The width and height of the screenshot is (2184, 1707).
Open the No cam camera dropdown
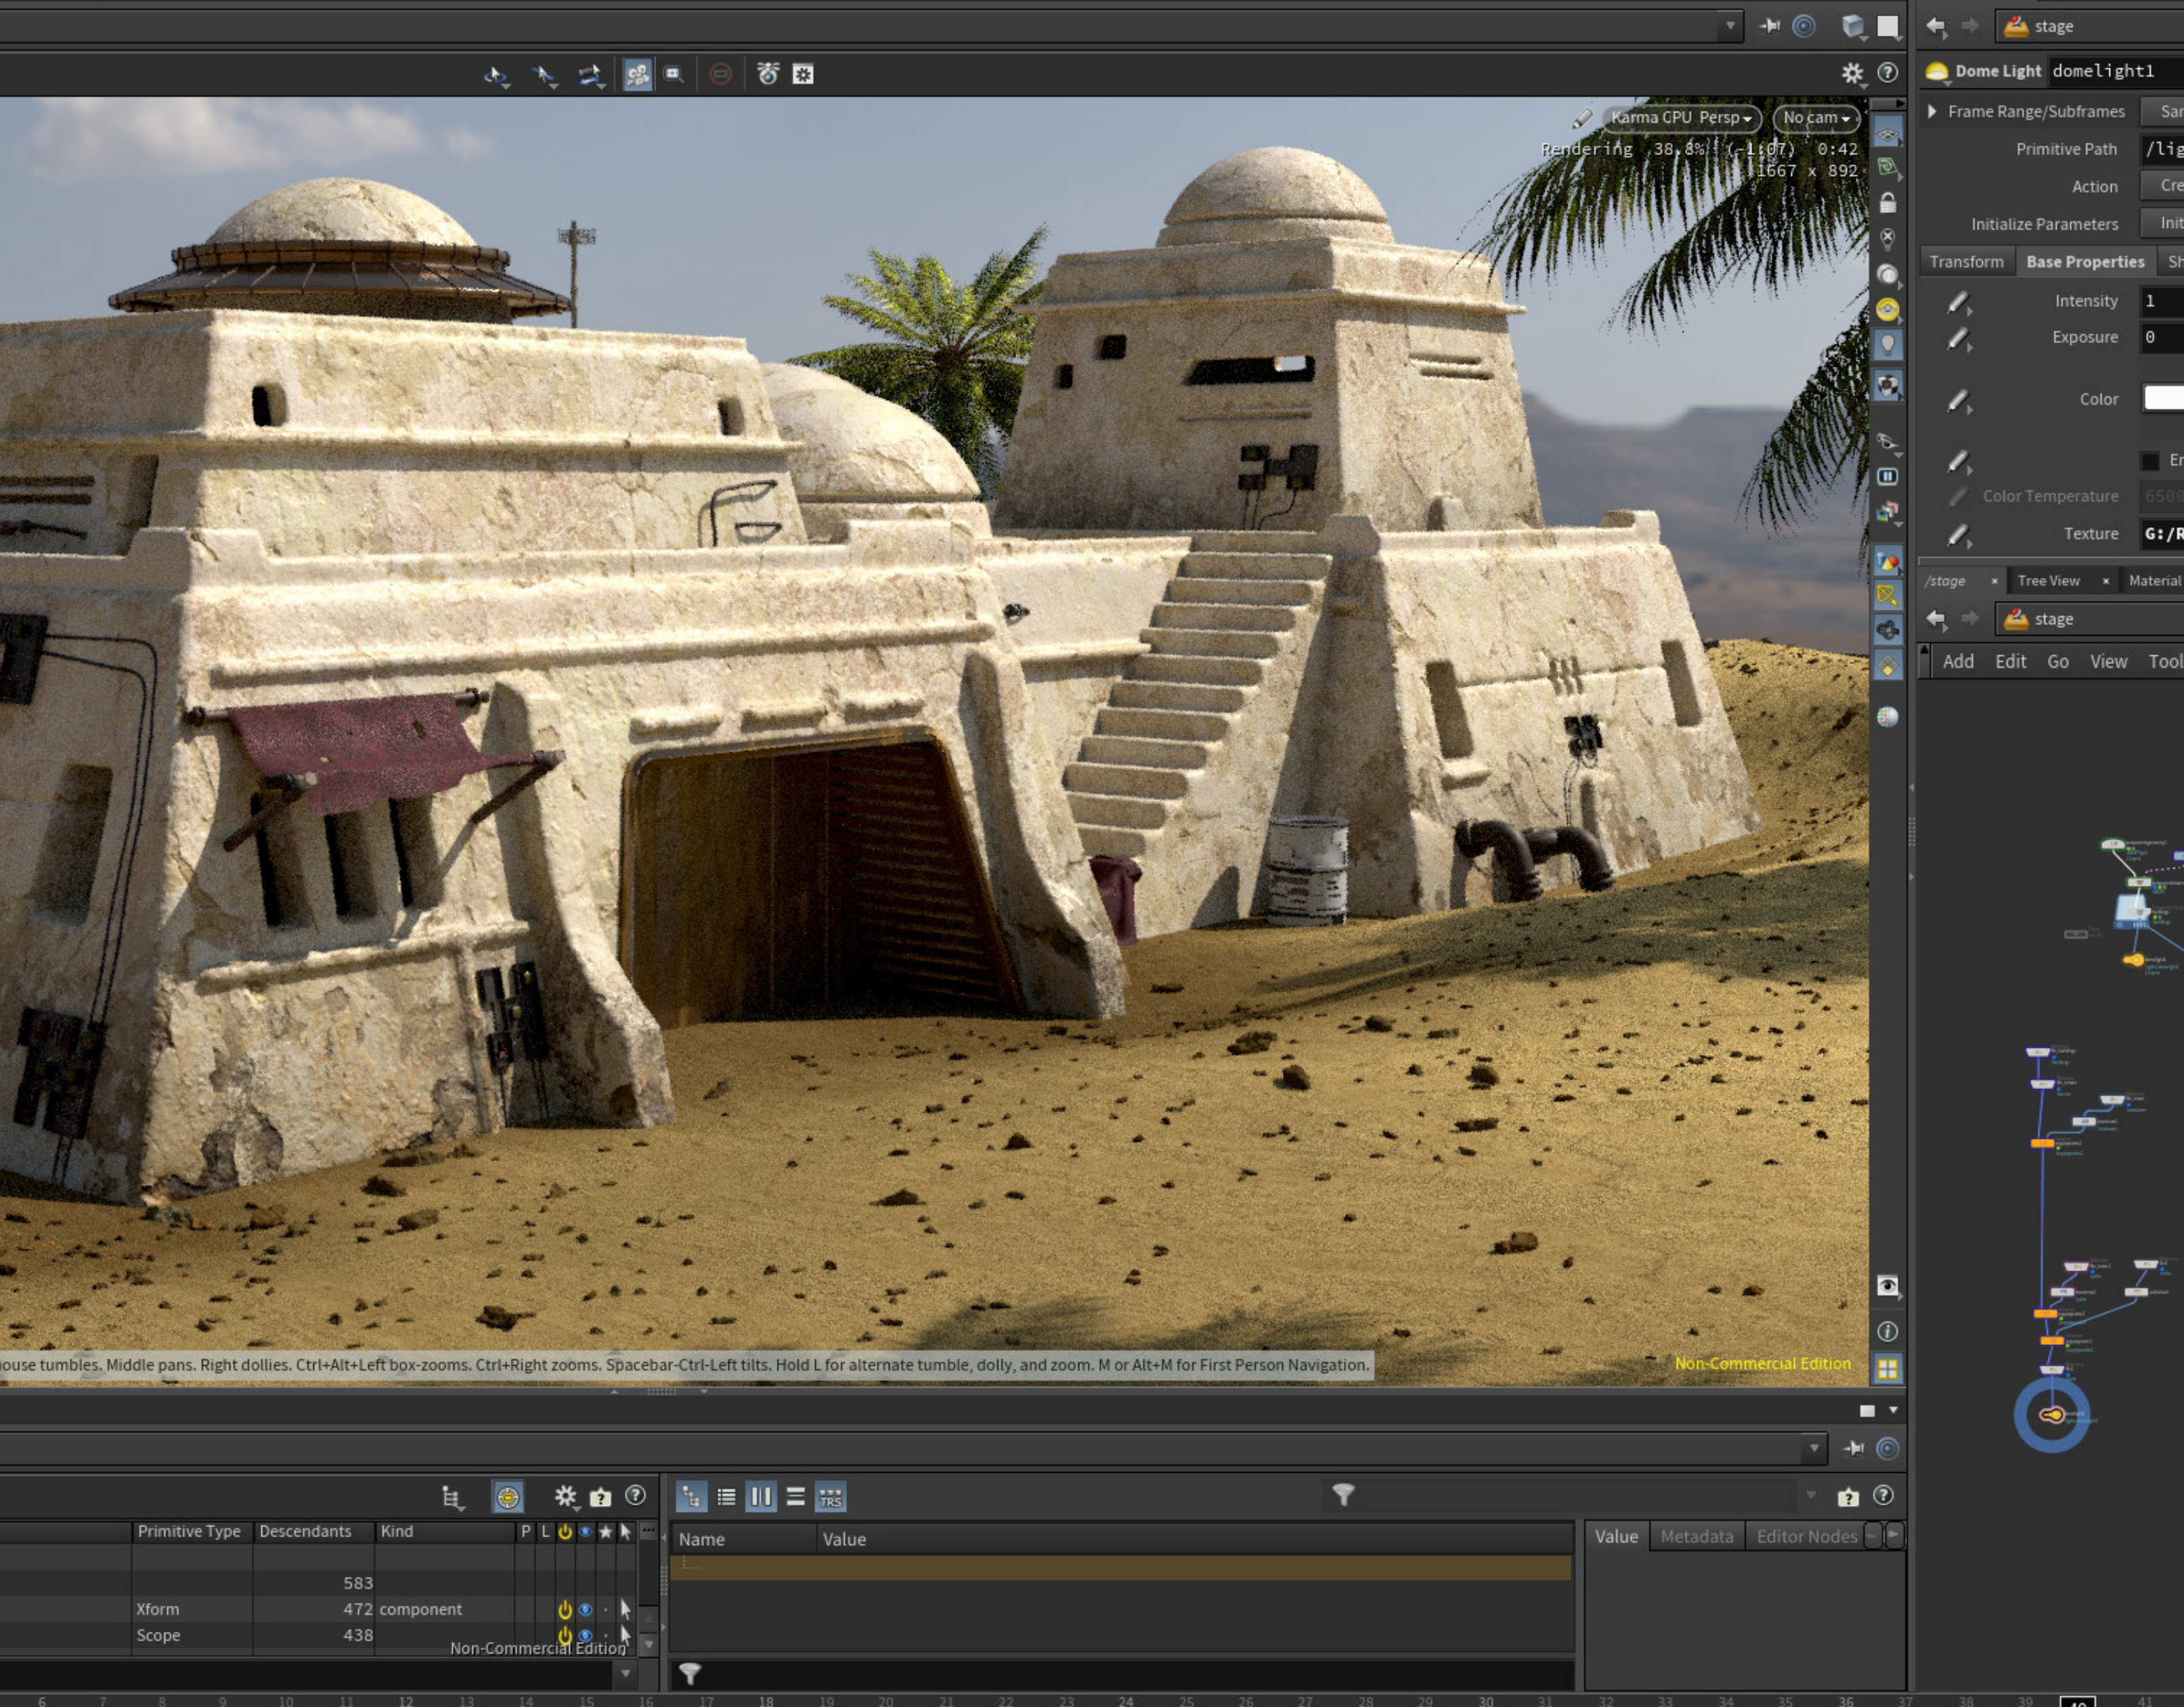click(x=1815, y=118)
